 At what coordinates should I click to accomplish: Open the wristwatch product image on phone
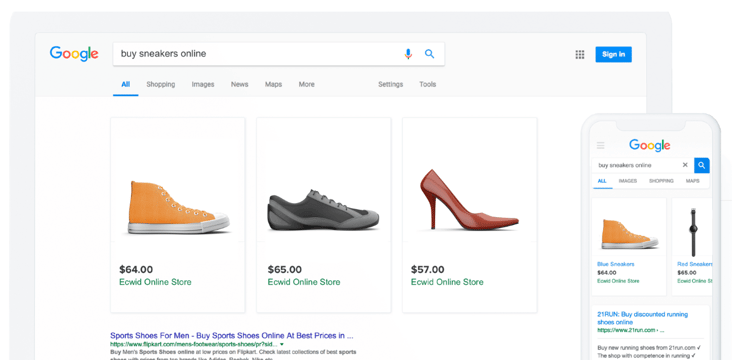(693, 232)
